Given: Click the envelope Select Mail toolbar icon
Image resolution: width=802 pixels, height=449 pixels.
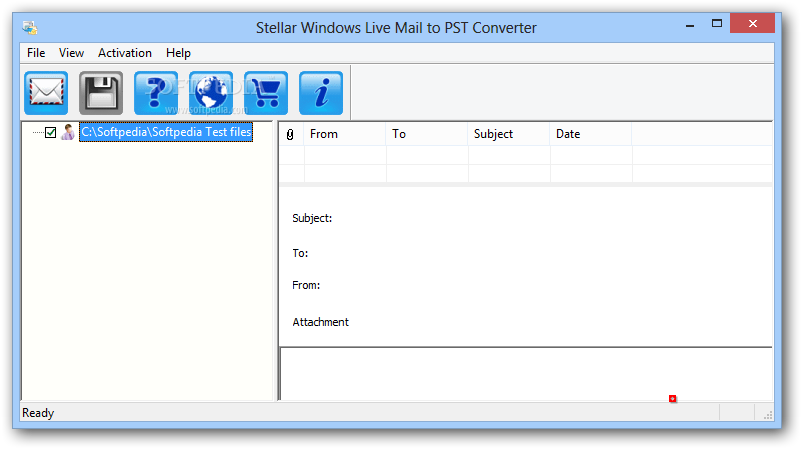Looking at the screenshot, I should [46, 93].
